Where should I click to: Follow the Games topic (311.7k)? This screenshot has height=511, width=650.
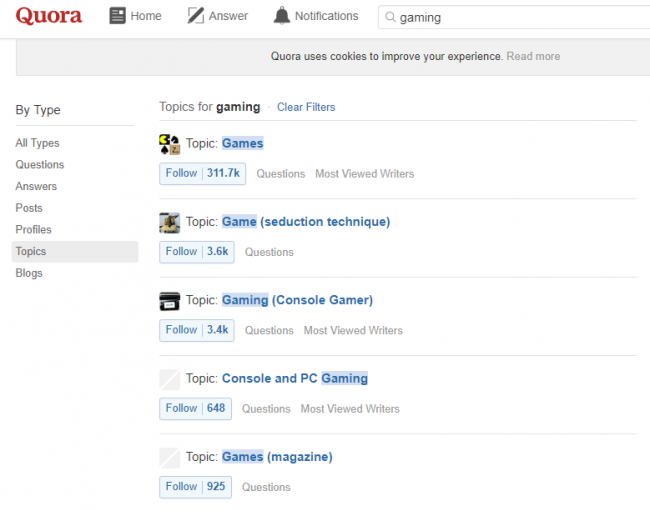[x=202, y=174]
